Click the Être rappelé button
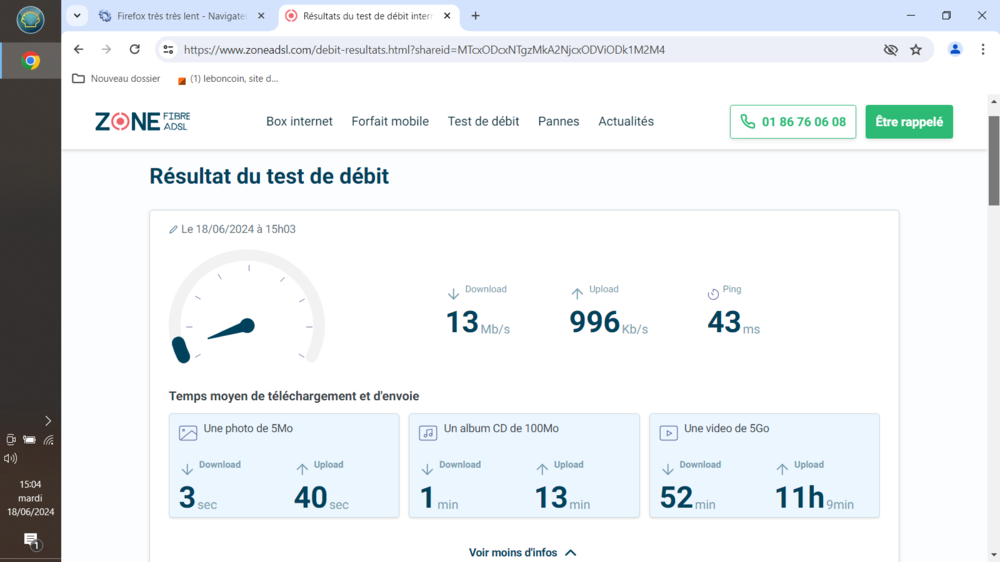The width and height of the screenshot is (1000, 562). tap(909, 122)
